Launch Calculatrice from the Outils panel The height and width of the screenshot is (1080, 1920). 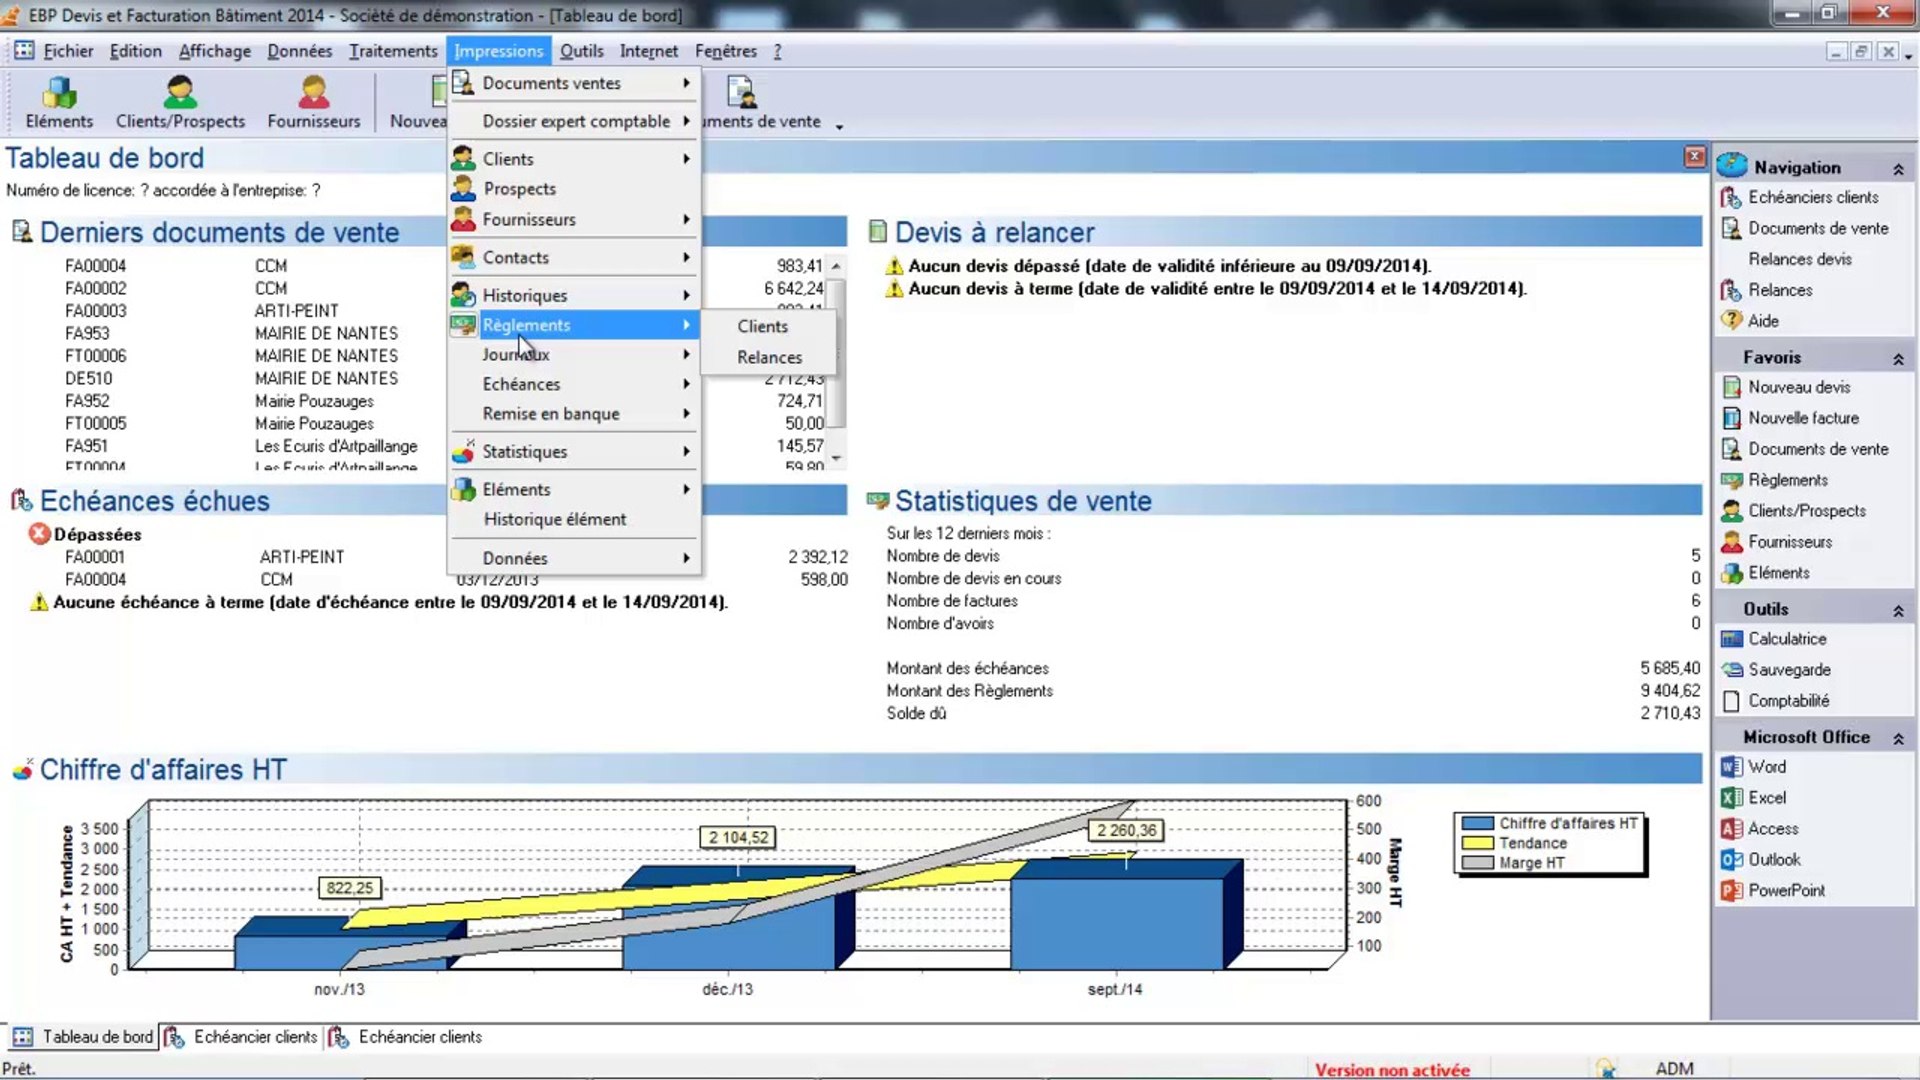[1786, 638]
